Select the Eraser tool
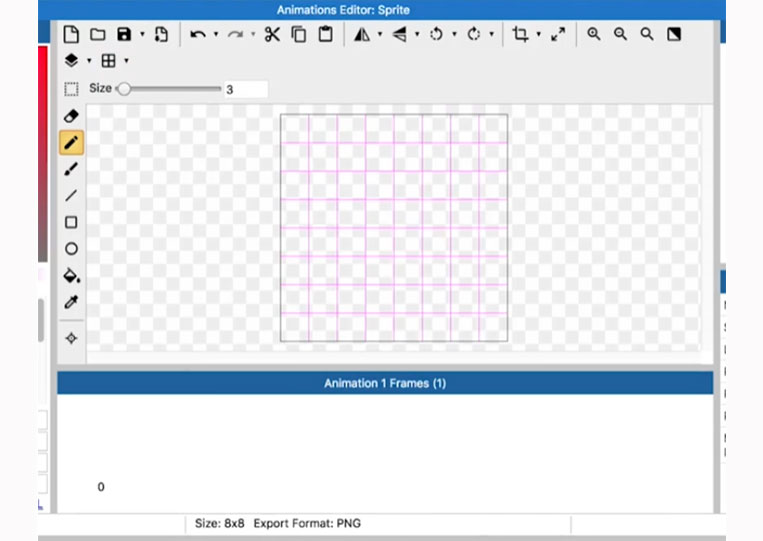This screenshot has height=541, width=763. pos(71,116)
